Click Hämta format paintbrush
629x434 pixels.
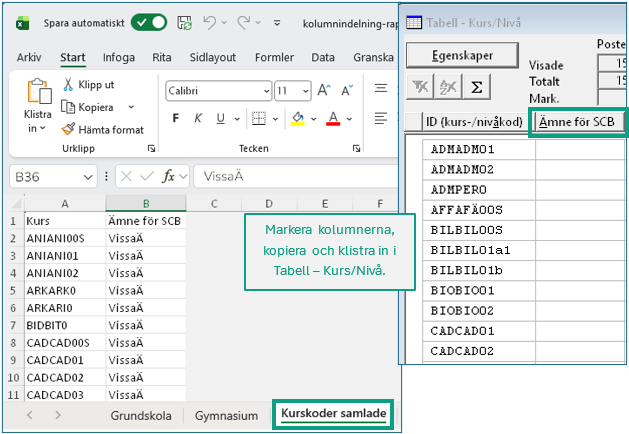(x=68, y=129)
